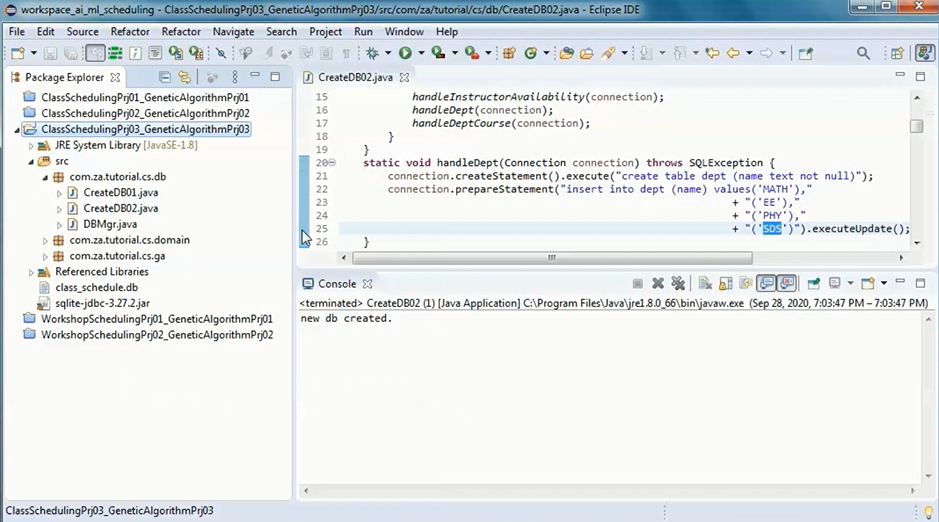The width and height of the screenshot is (939, 522).
Task: Select the Java perspective icon
Action: point(924,53)
